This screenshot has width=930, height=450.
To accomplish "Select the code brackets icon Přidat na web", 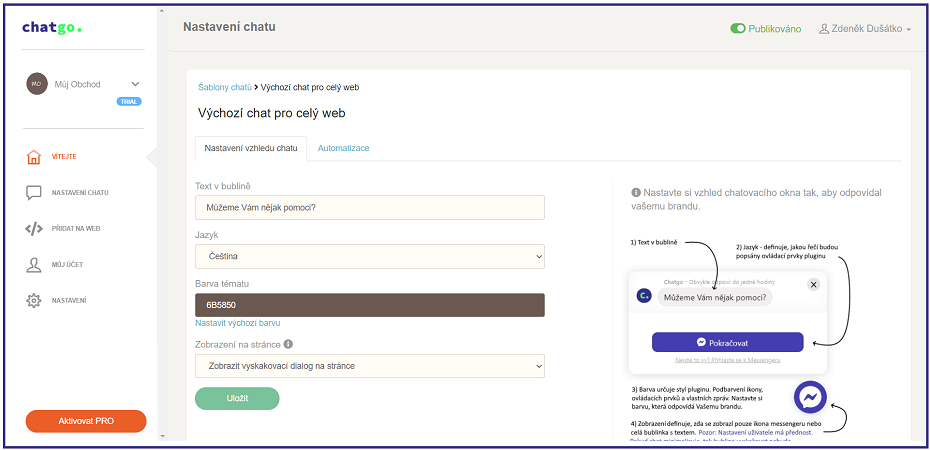I will (x=34, y=228).
